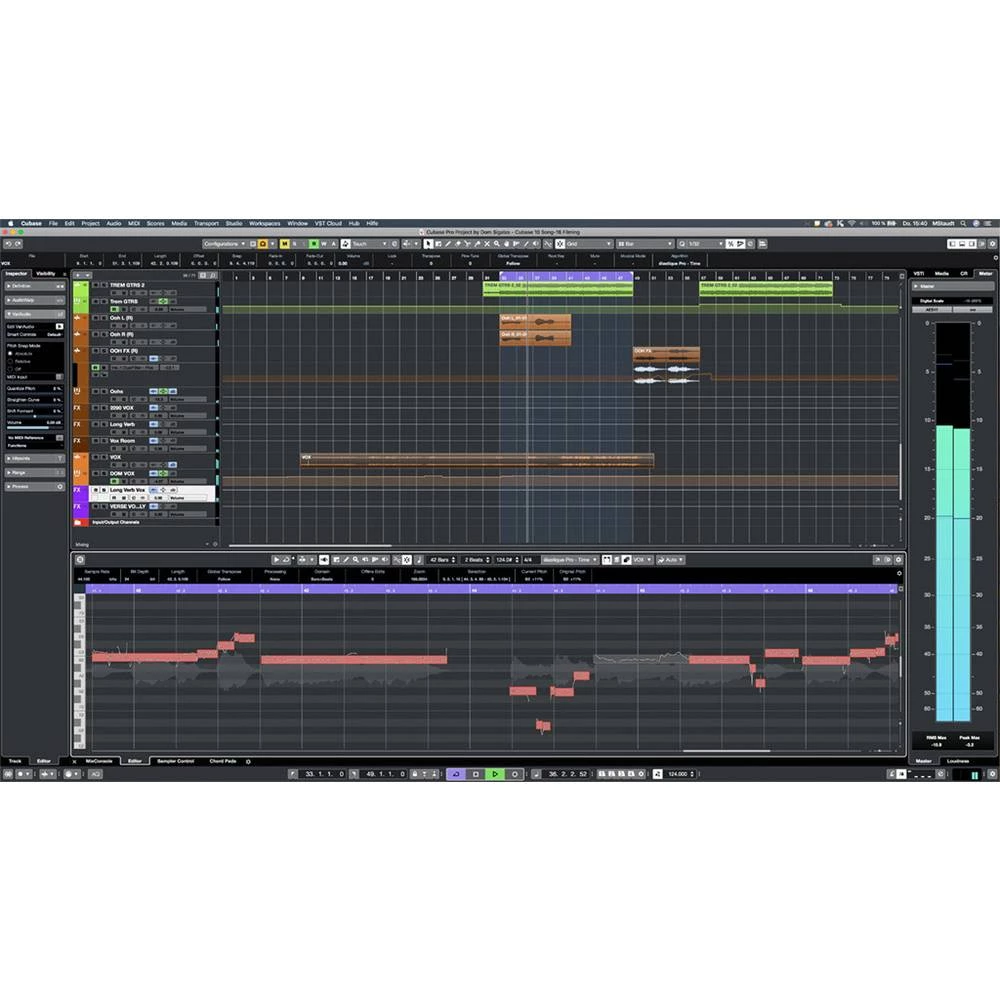Click the yellow M mute state button
The width and height of the screenshot is (1000, 1000).
[x=284, y=244]
